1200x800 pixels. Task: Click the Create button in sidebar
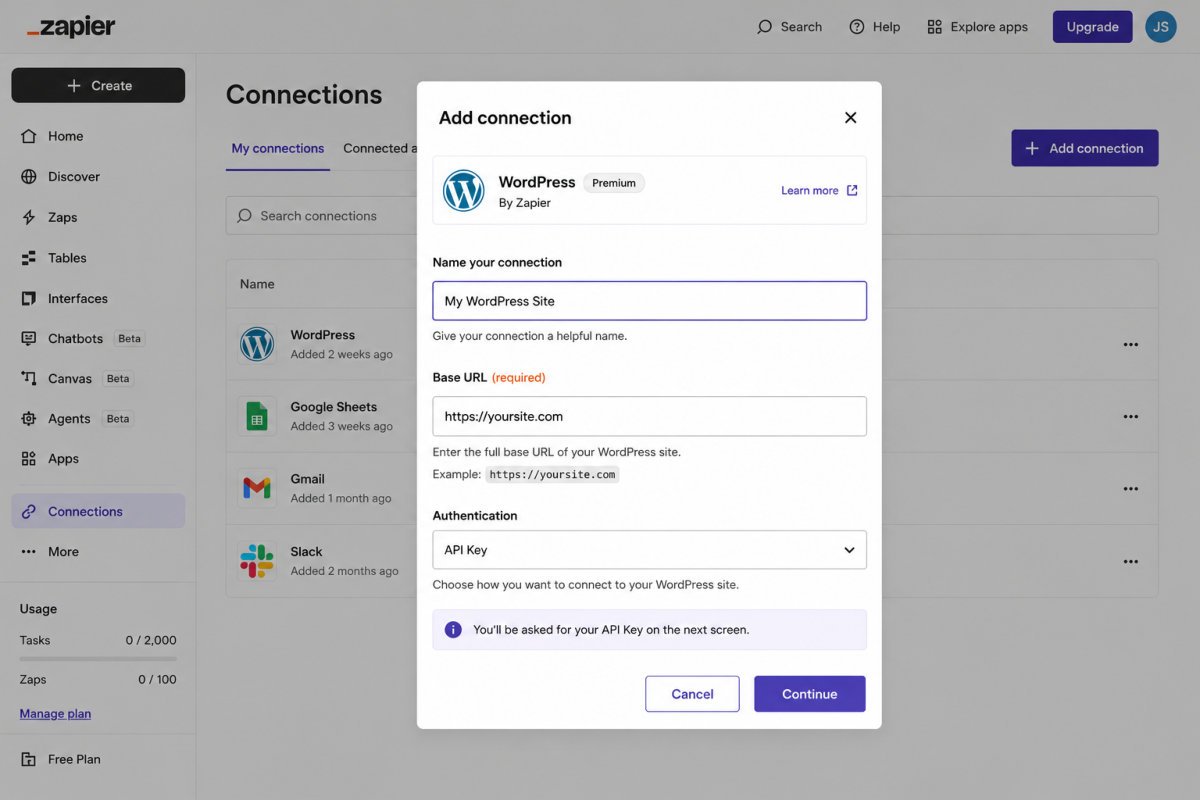click(98, 85)
